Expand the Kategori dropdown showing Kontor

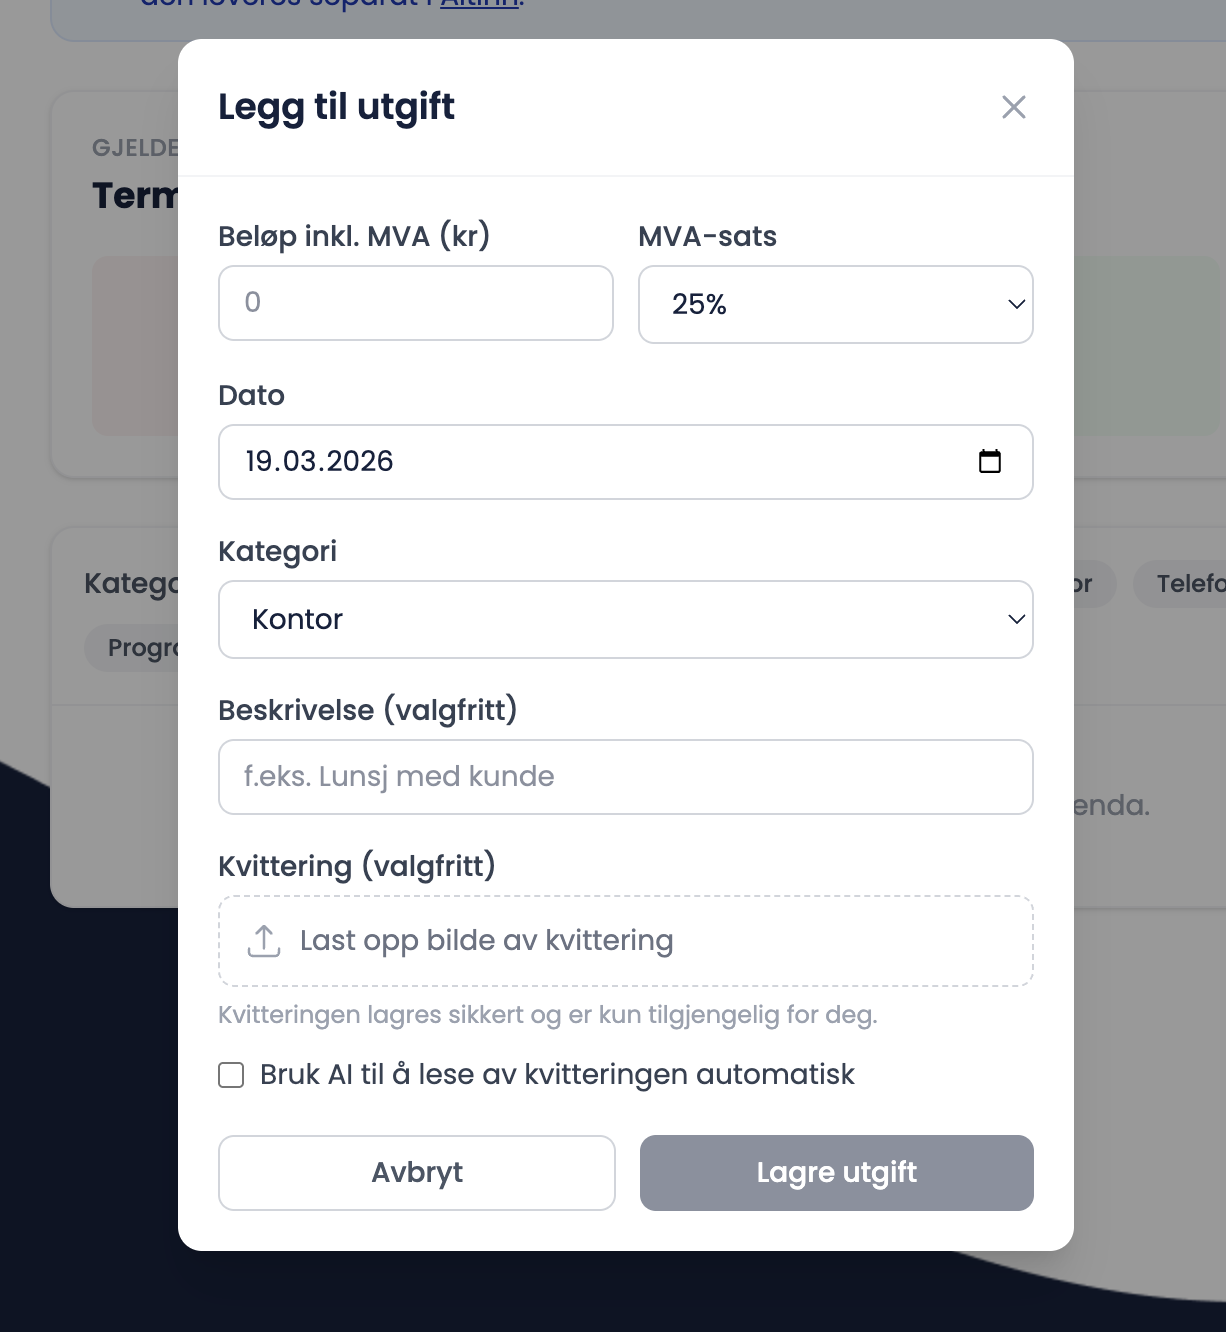tap(625, 619)
